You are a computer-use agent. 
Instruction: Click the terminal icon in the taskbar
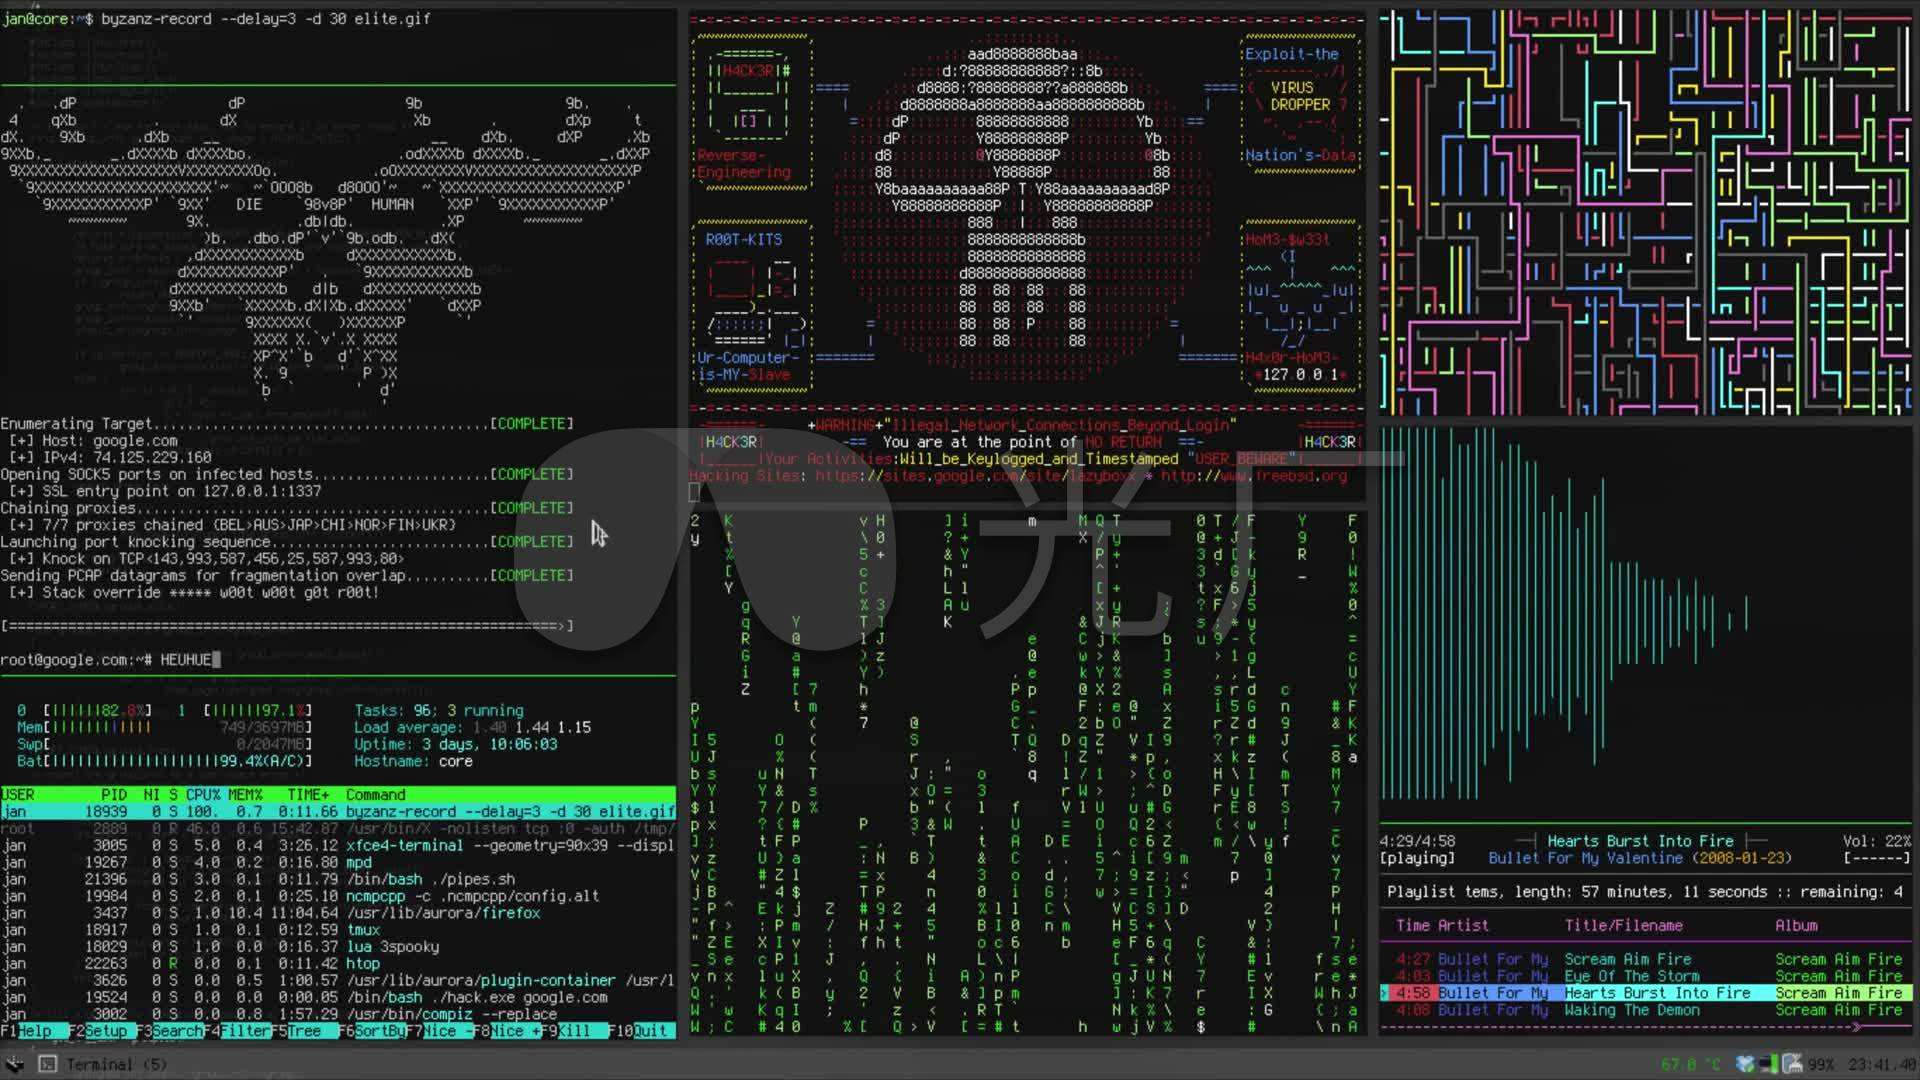[x=47, y=1064]
